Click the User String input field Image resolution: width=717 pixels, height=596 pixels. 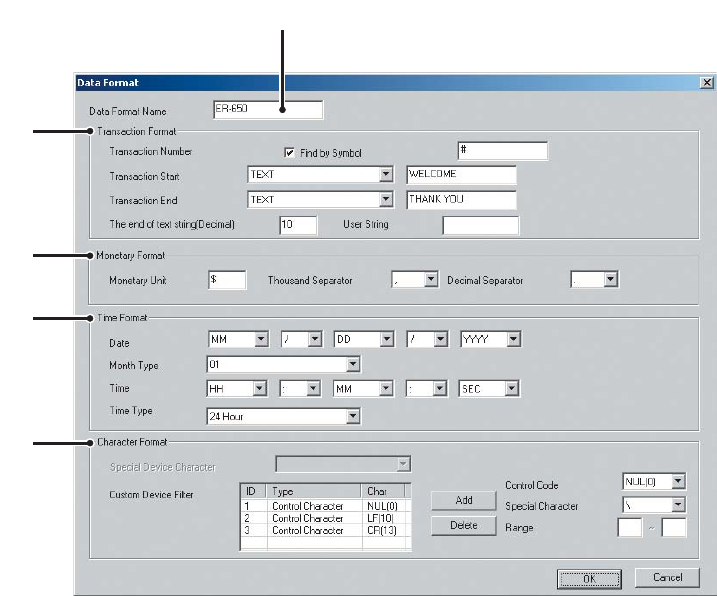[481, 226]
